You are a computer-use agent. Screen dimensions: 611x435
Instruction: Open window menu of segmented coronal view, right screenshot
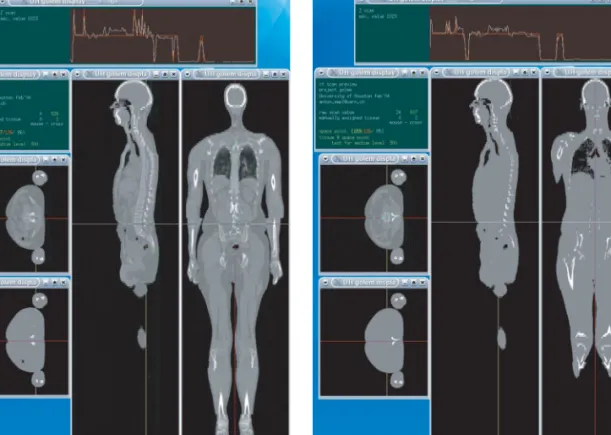click(x=547, y=72)
